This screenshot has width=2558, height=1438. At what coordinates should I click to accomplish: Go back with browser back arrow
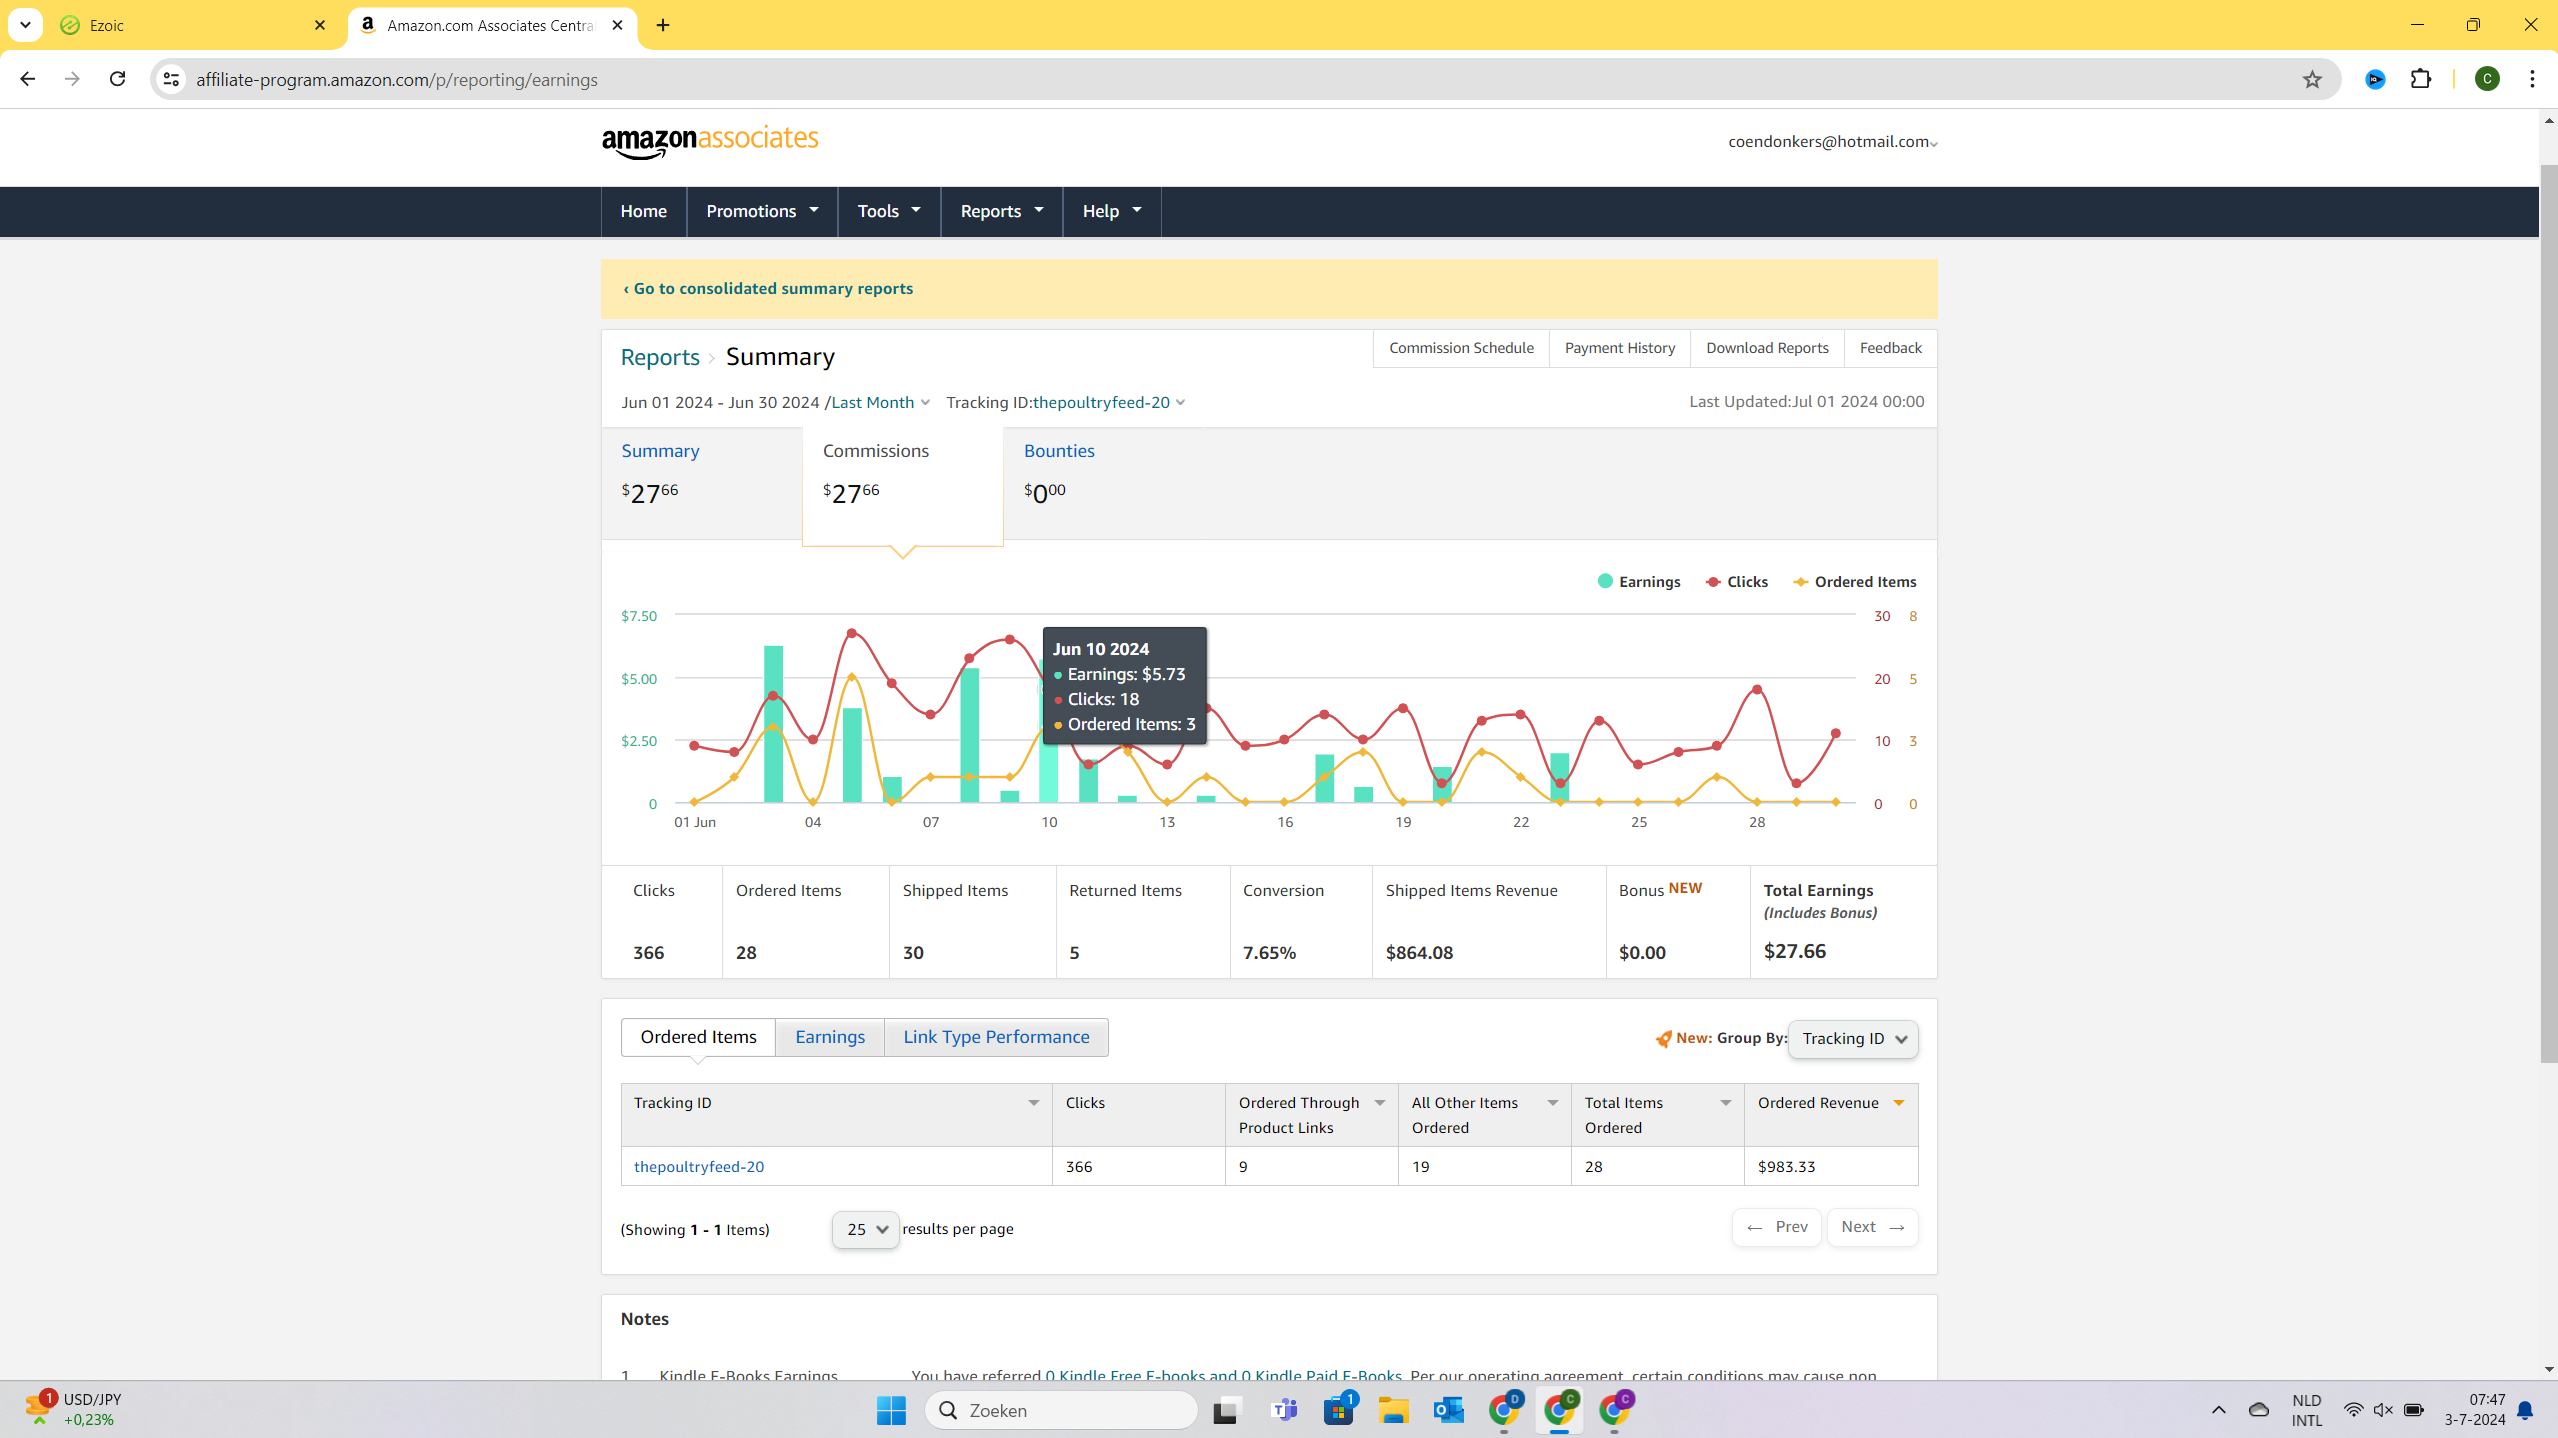[27, 79]
